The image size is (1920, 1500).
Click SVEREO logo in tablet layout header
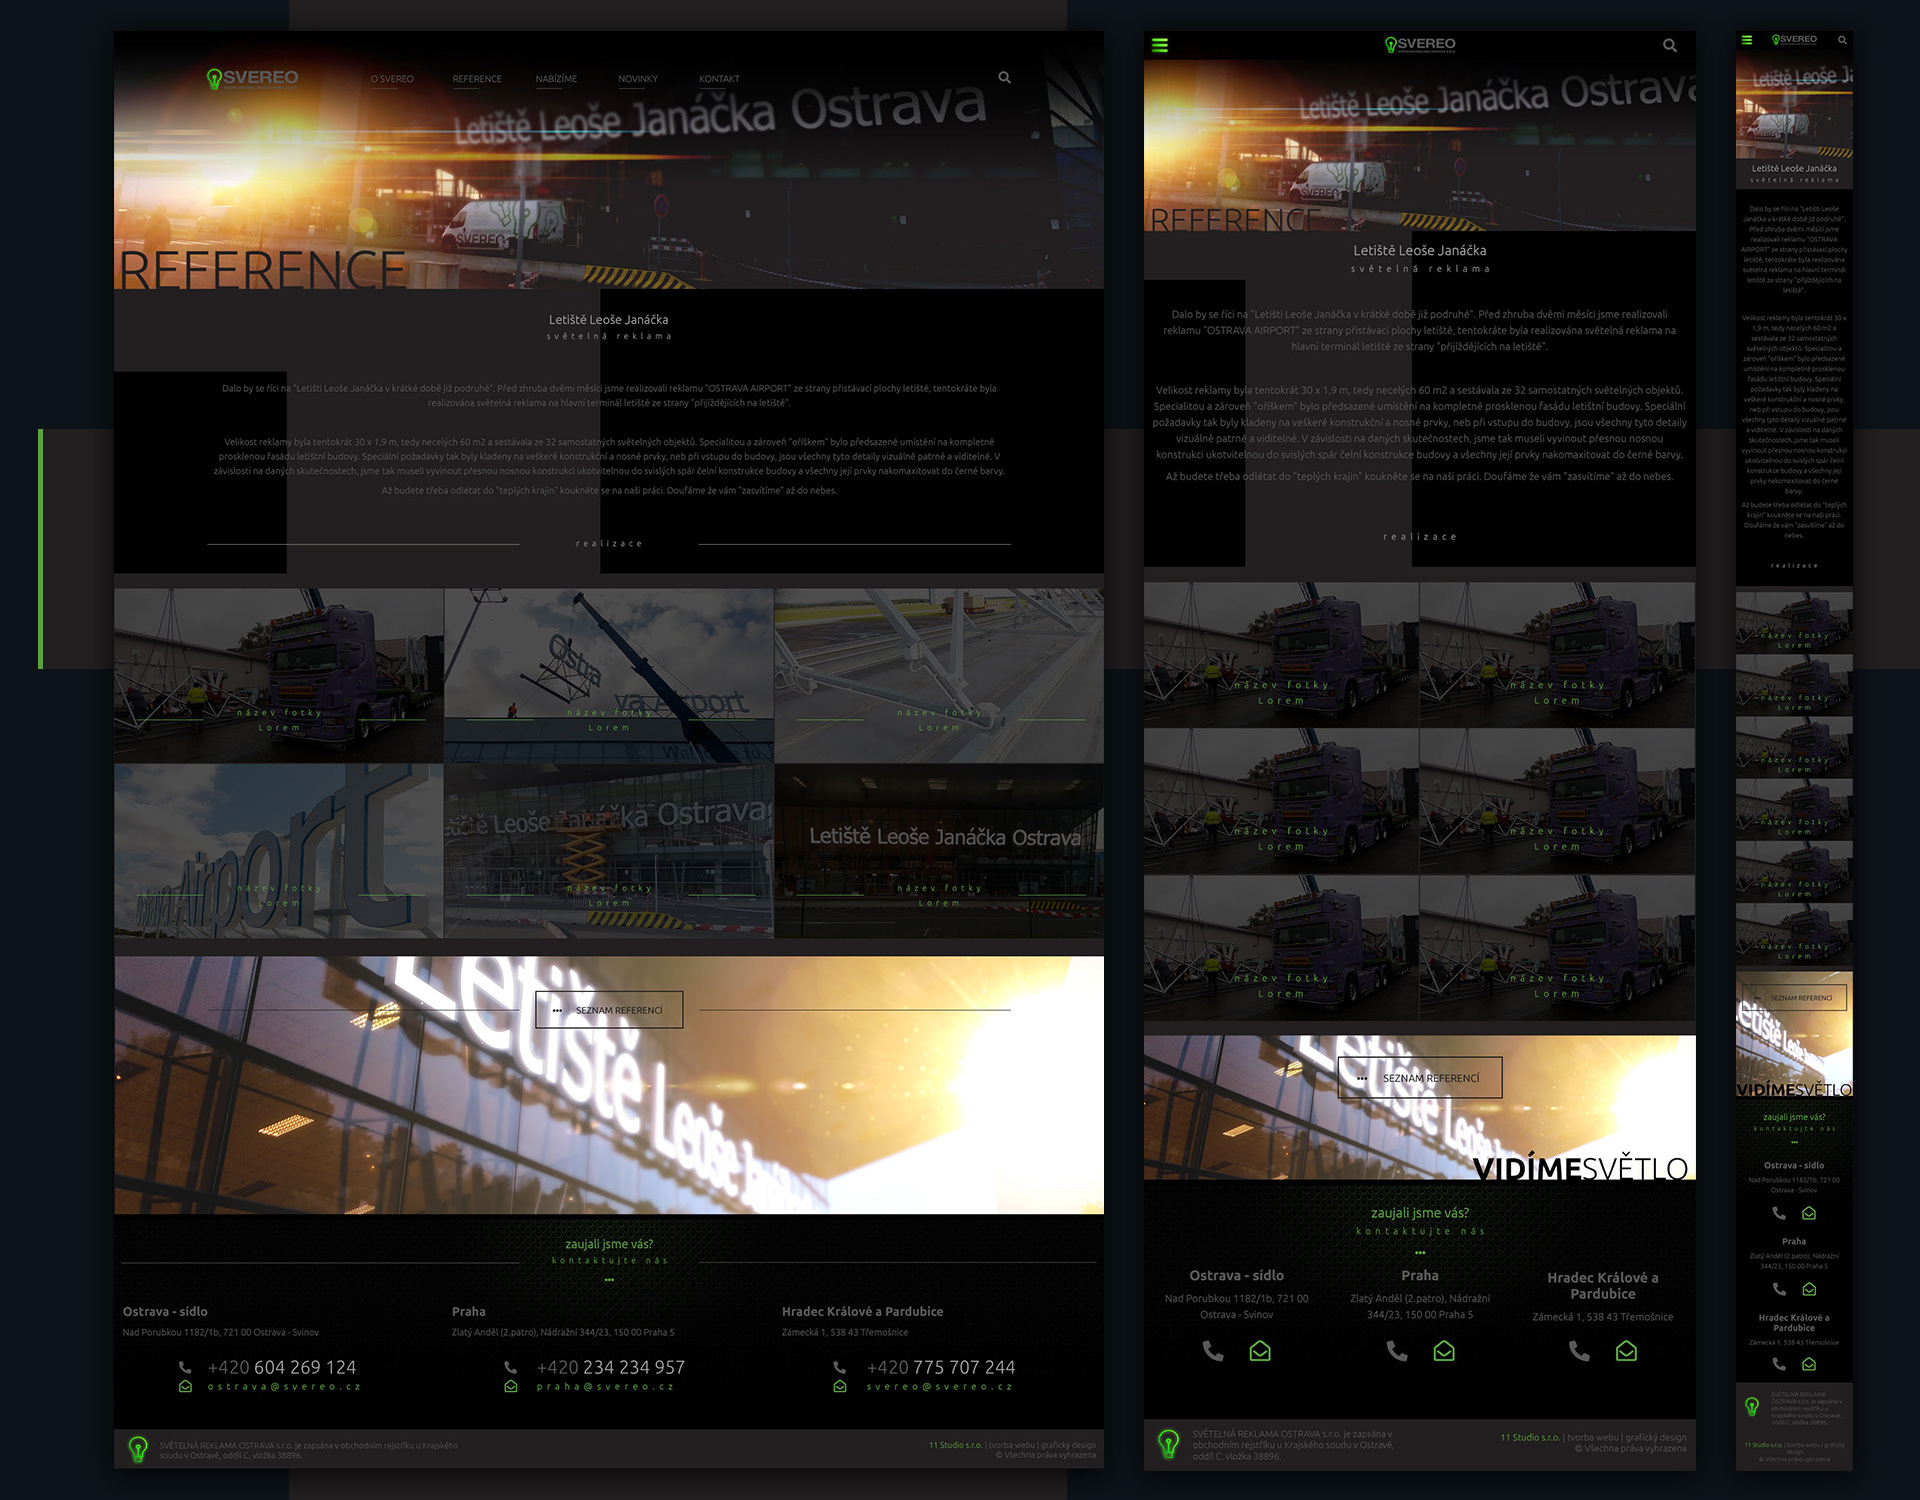[1419, 44]
